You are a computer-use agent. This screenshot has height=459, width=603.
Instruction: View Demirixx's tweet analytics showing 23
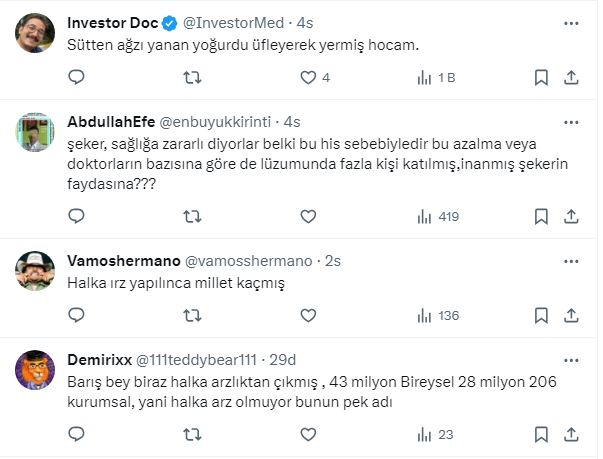click(x=437, y=434)
